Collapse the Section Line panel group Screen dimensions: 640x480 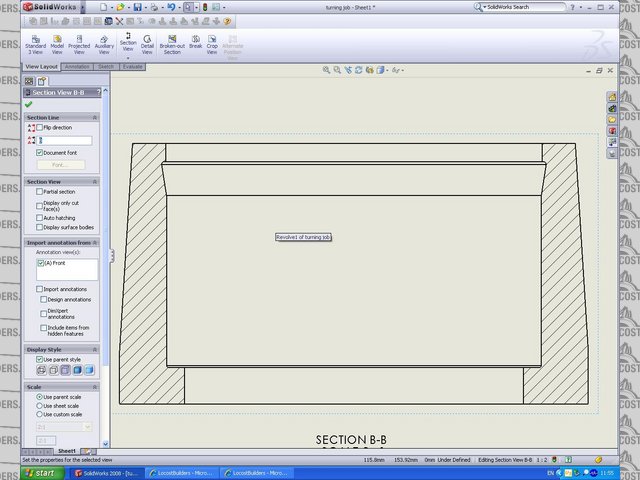pyautogui.click(x=95, y=117)
